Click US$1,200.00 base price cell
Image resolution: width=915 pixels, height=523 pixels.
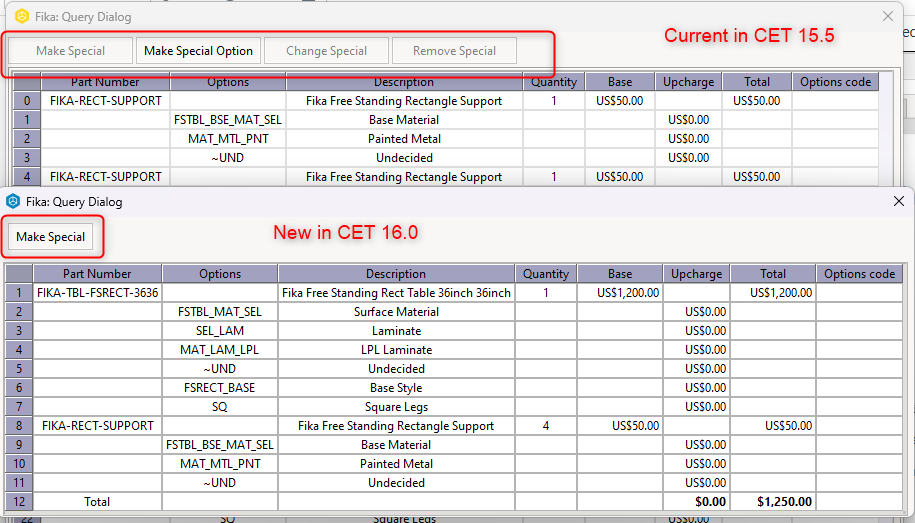click(x=620, y=292)
